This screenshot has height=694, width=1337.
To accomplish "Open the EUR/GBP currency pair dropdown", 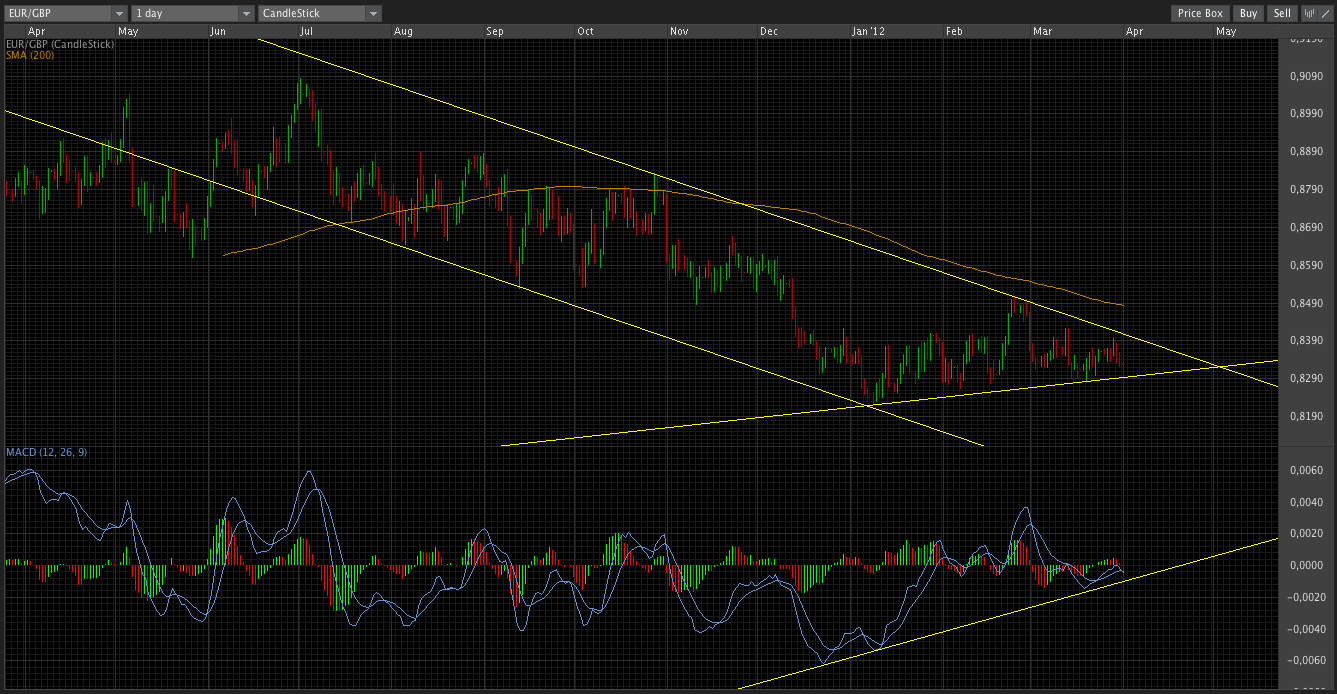I will pyautogui.click(x=65, y=13).
